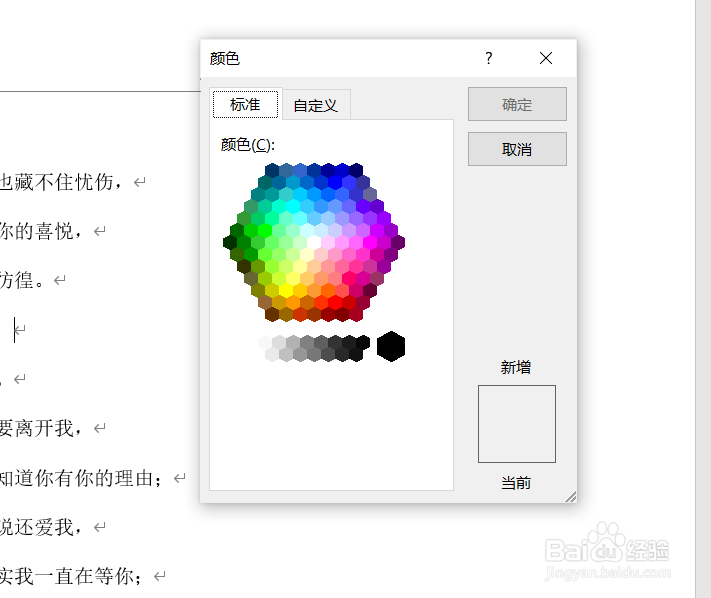The width and height of the screenshot is (711, 598).
Task: Pick the lightest gray hexagon in grayscale row
Action: pos(265,342)
